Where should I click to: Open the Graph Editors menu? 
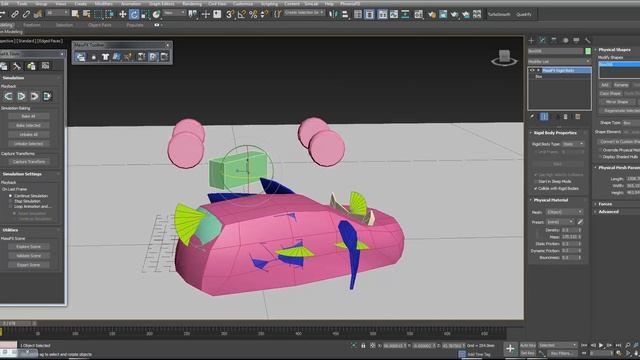point(161,4)
